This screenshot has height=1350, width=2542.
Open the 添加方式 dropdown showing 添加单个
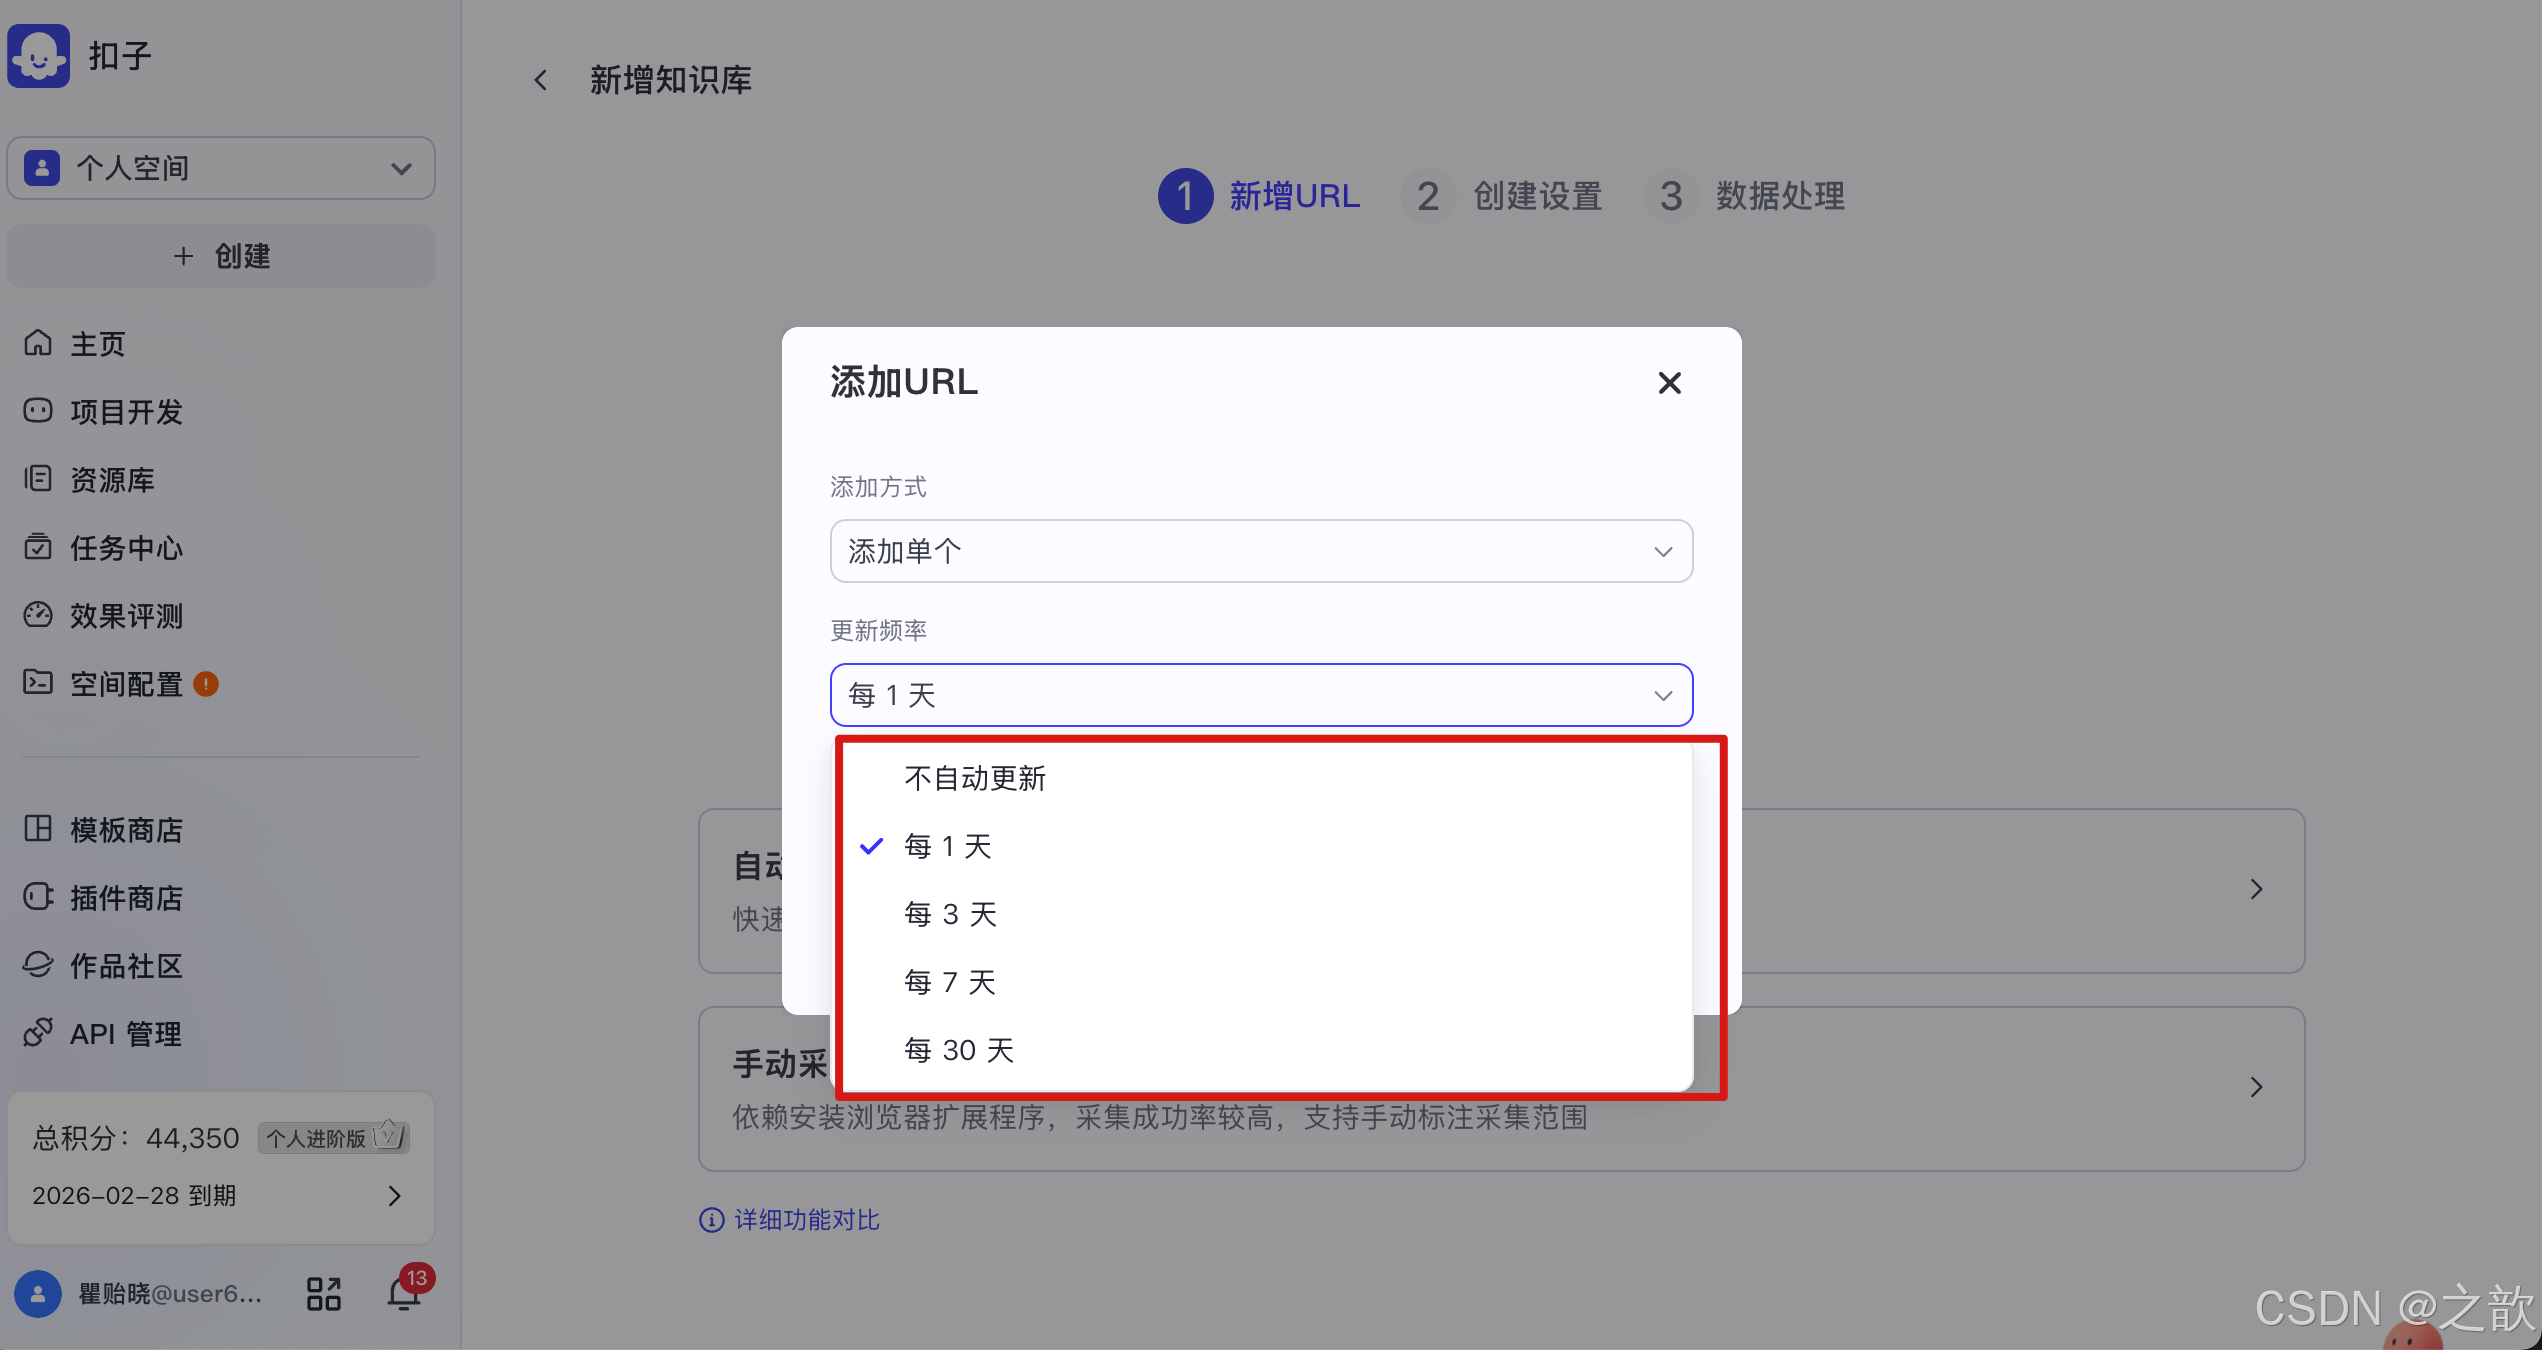pos(1261,551)
